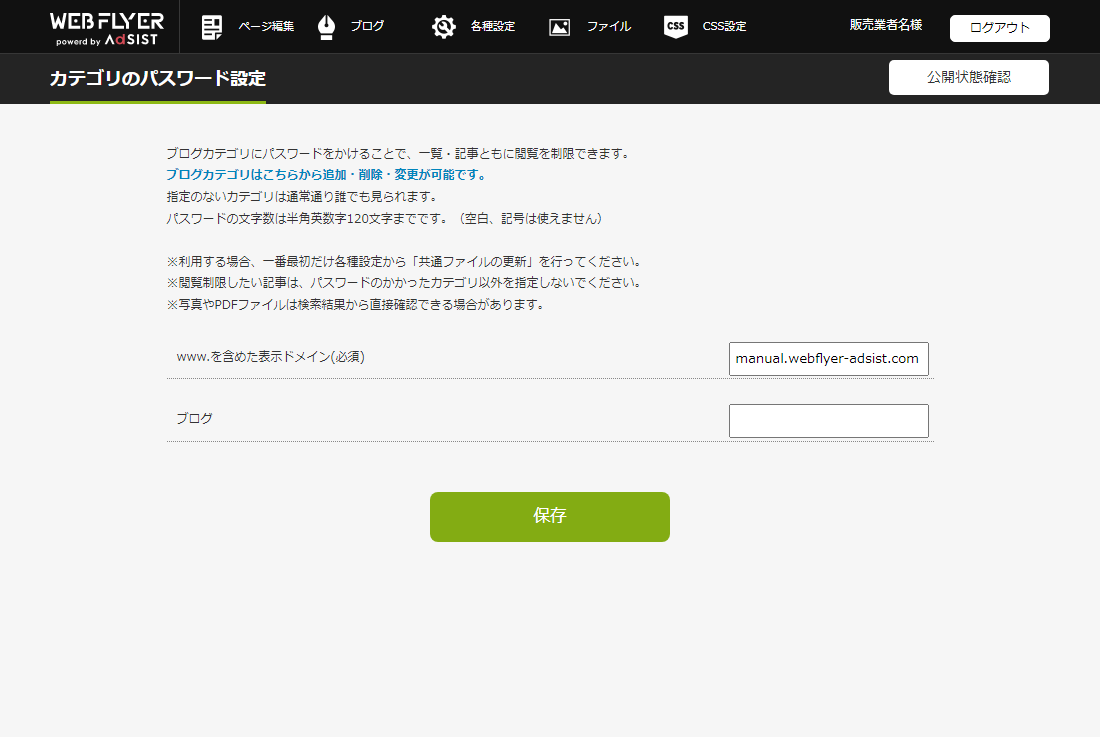Click the file picture icon
This screenshot has width=1100, height=737.
click(559, 27)
